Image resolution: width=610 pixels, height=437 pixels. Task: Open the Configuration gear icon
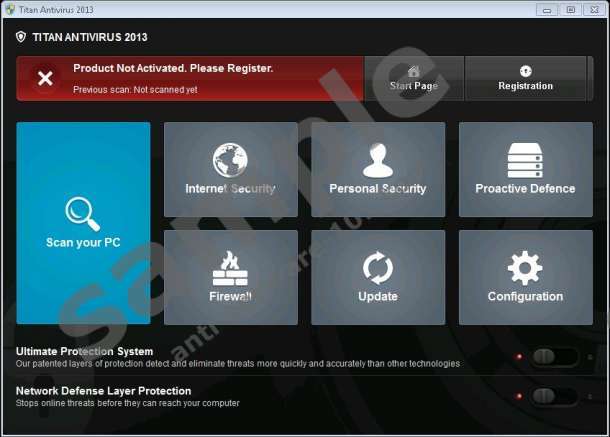pyautogui.click(x=525, y=268)
